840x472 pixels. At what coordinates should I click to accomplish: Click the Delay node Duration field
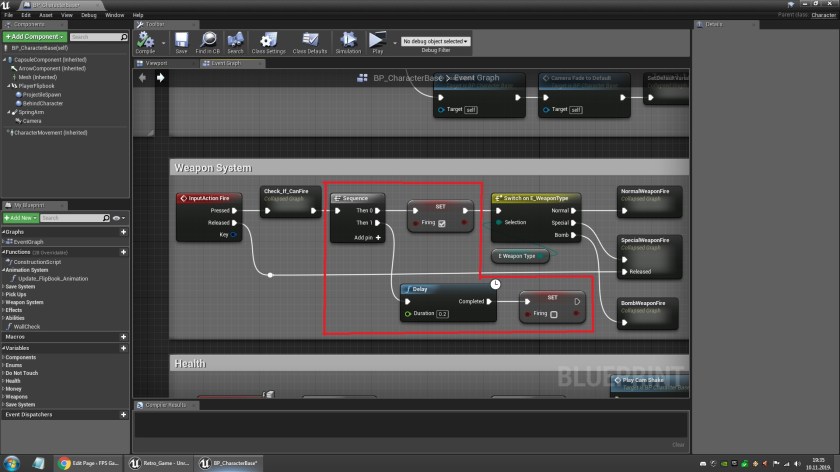442,314
